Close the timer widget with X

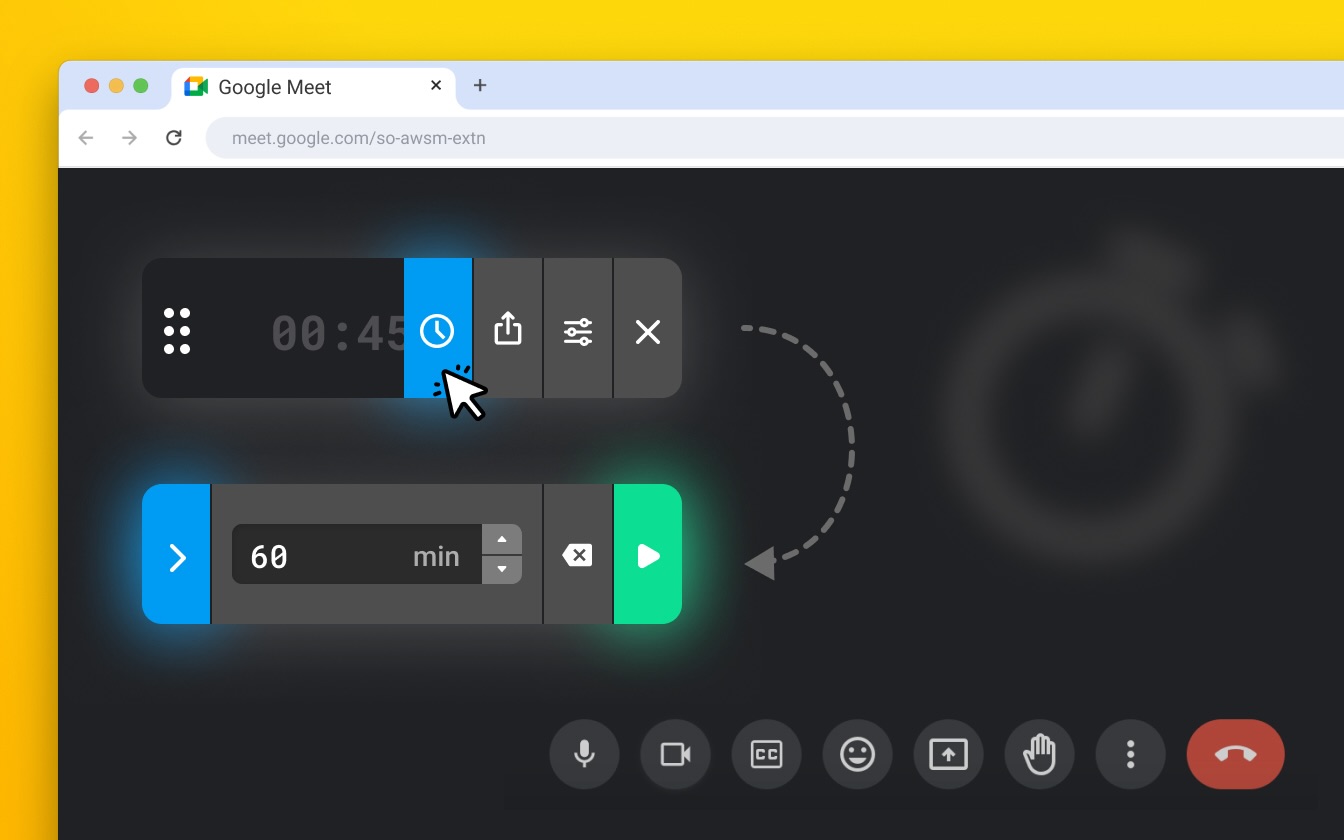click(648, 331)
